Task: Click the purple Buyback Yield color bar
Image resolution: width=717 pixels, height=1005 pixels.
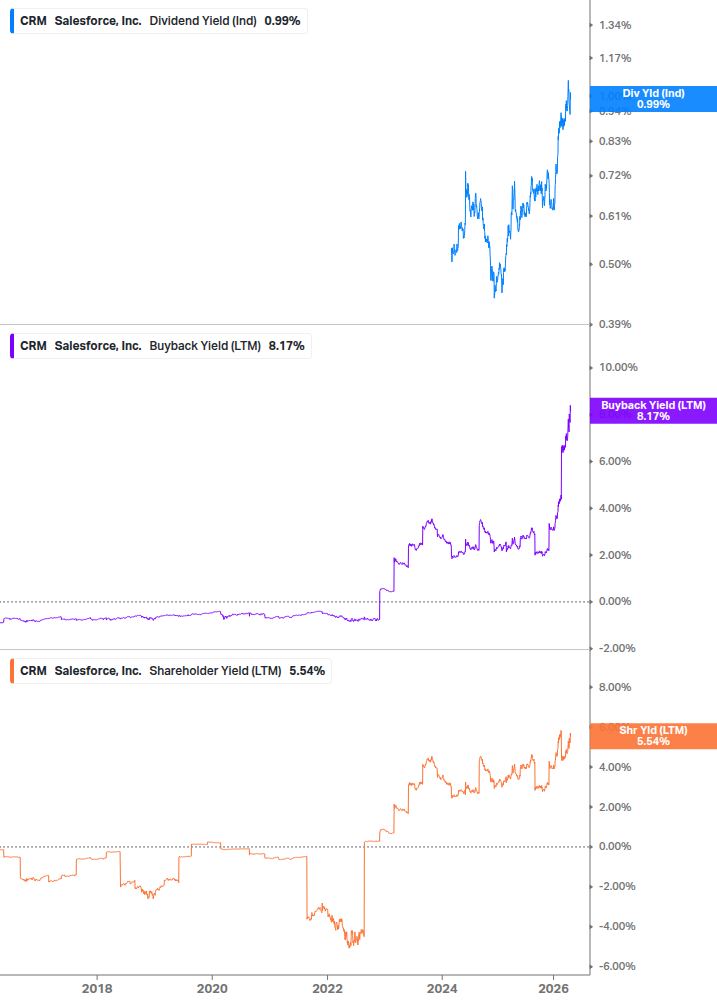Action: [12, 345]
